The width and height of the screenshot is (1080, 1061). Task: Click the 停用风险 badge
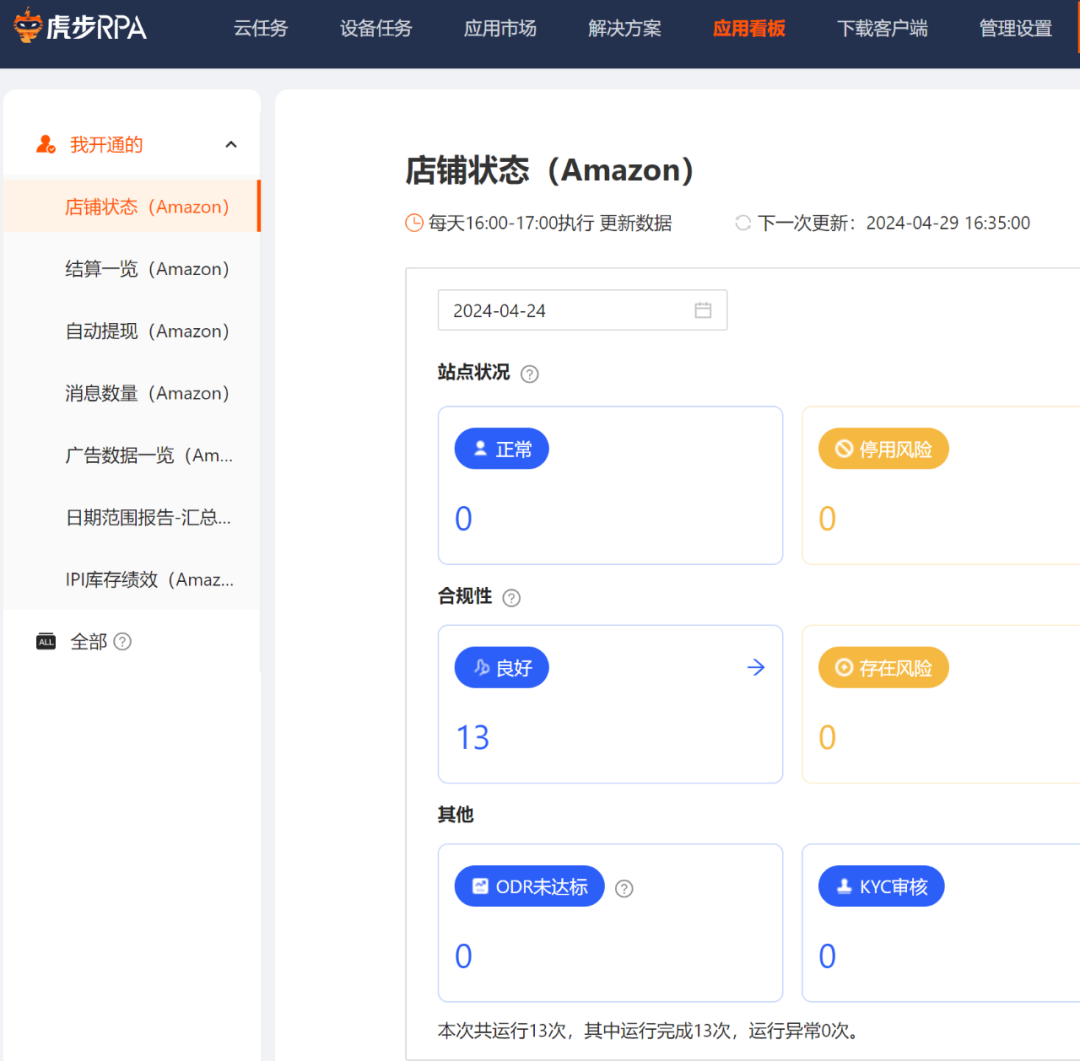(x=883, y=449)
